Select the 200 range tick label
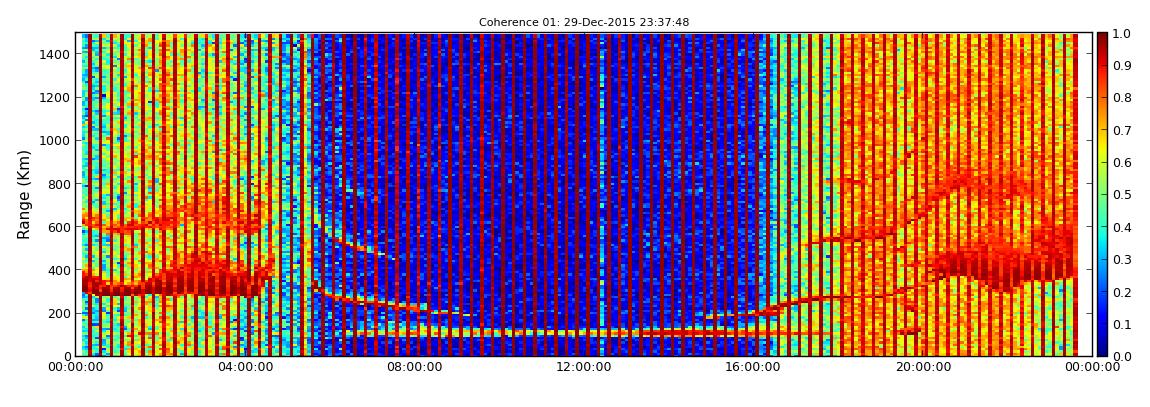The height and width of the screenshot is (407, 1150). (x=58, y=313)
